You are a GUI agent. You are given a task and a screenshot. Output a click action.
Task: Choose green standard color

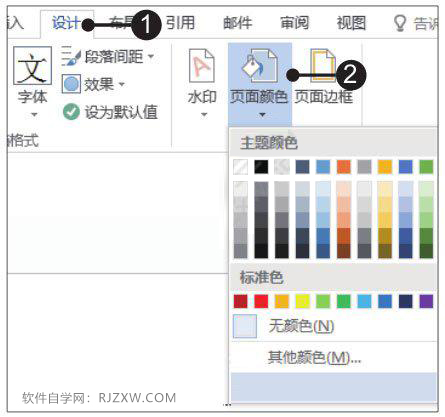click(x=344, y=301)
